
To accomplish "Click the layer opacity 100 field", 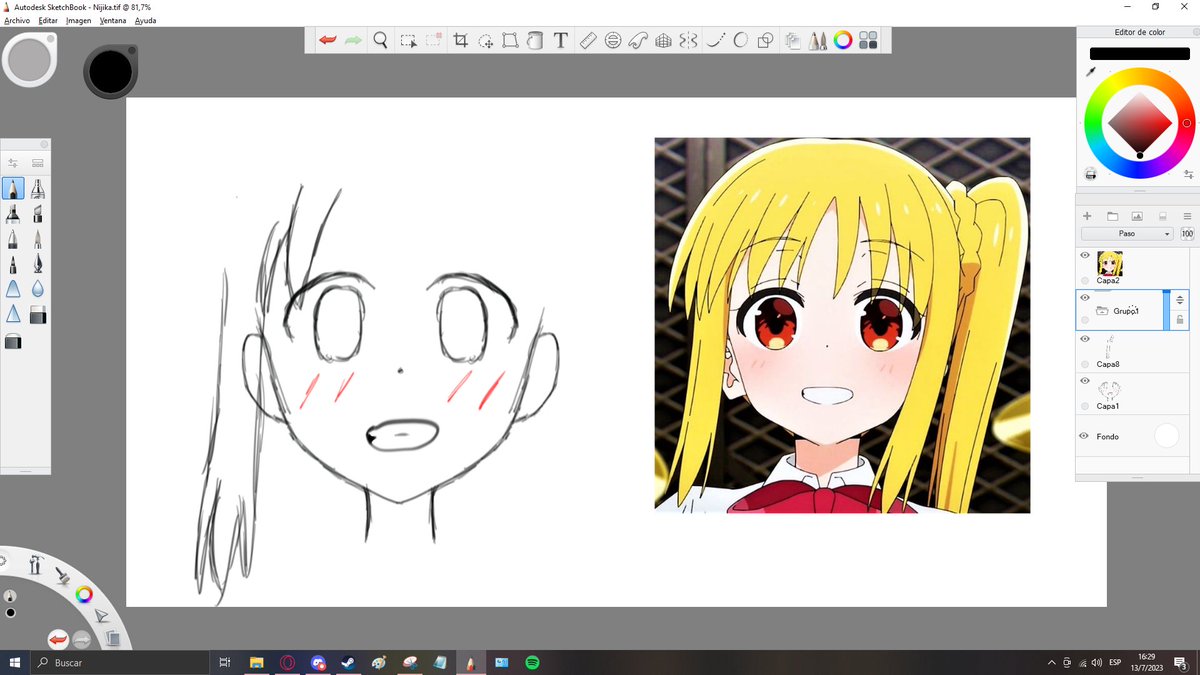I will pos(1187,233).
